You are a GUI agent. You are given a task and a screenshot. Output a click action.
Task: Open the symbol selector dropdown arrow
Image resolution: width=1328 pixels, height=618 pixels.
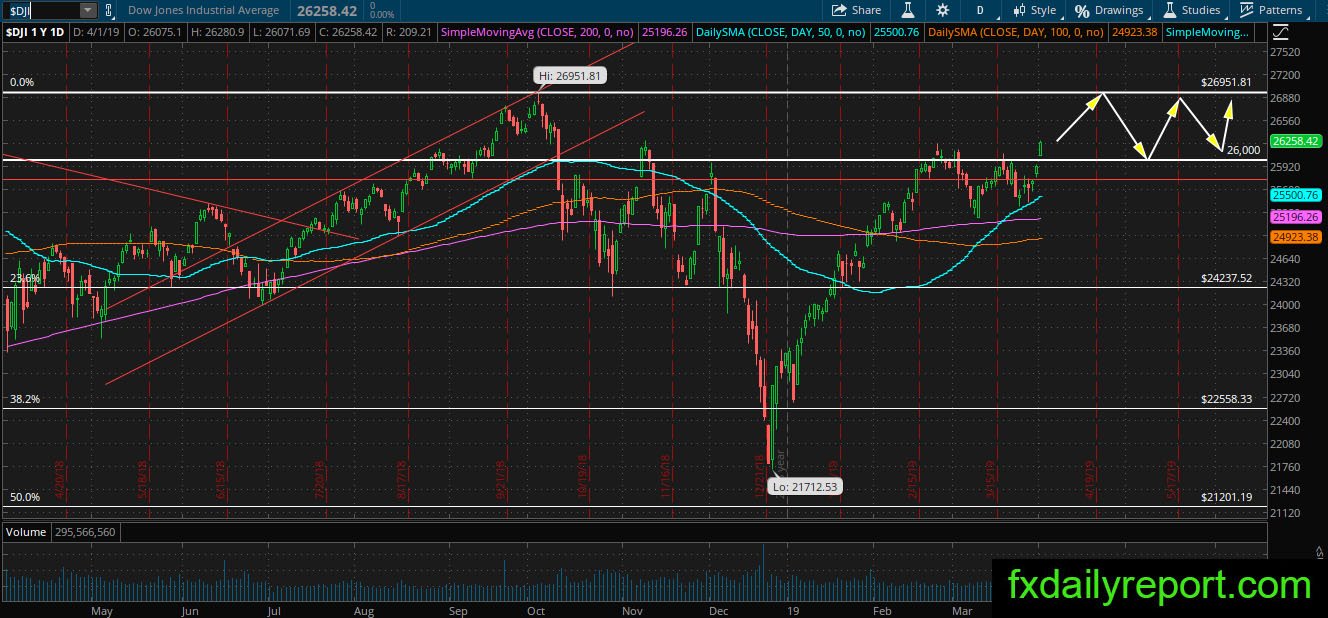88,10
